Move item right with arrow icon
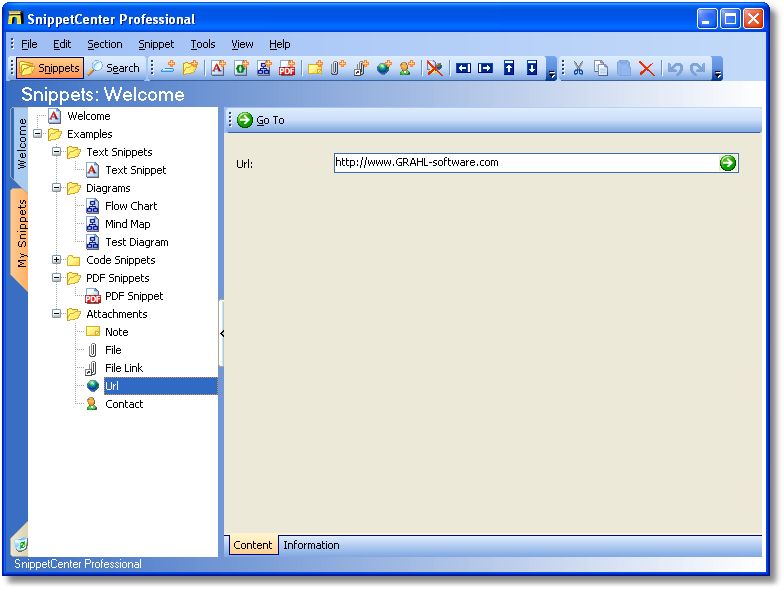This screenshot has height=590, width=784. tap(486, 68)
